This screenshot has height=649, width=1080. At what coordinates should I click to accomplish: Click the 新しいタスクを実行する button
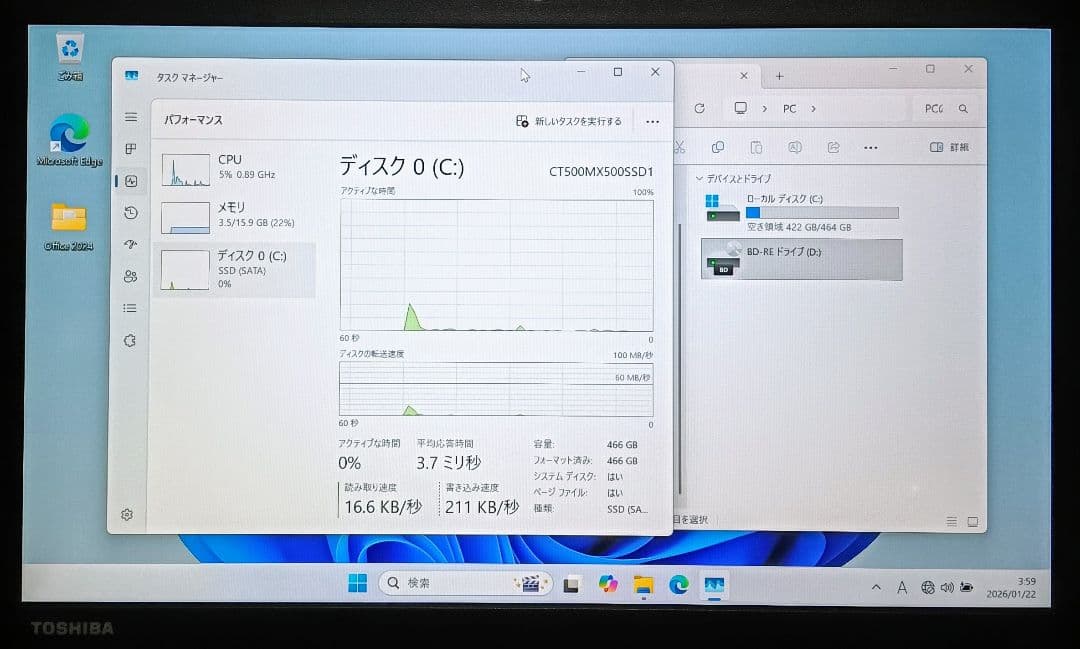[x=567, y=121]
